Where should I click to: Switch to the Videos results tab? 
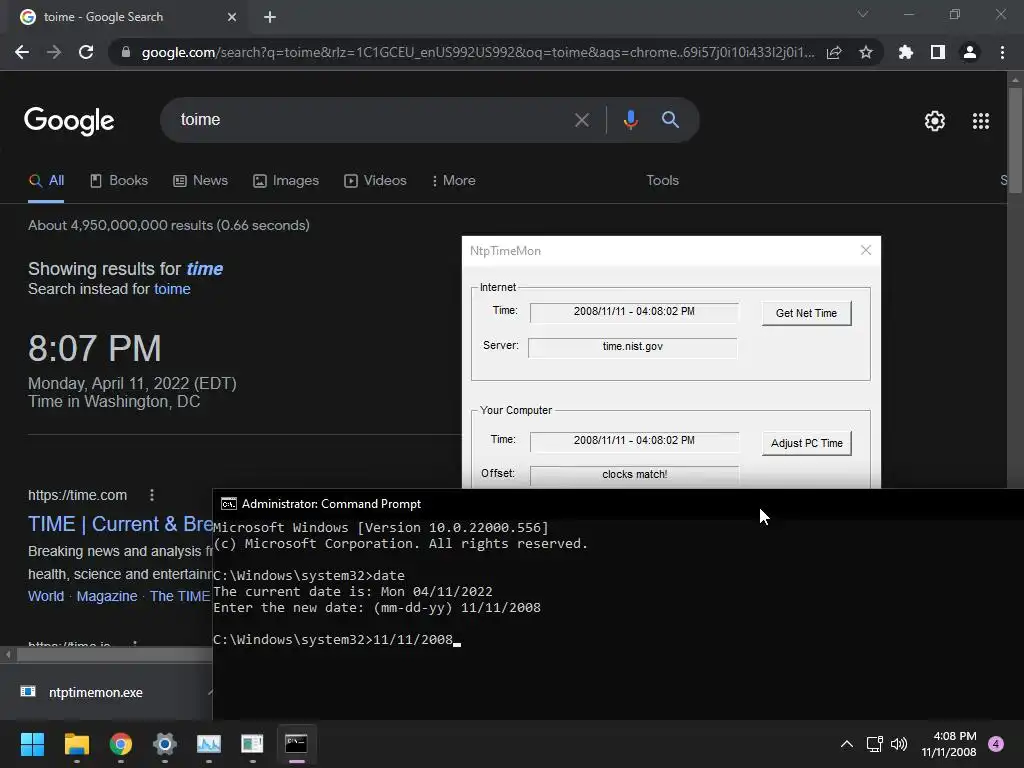[376, 181]
